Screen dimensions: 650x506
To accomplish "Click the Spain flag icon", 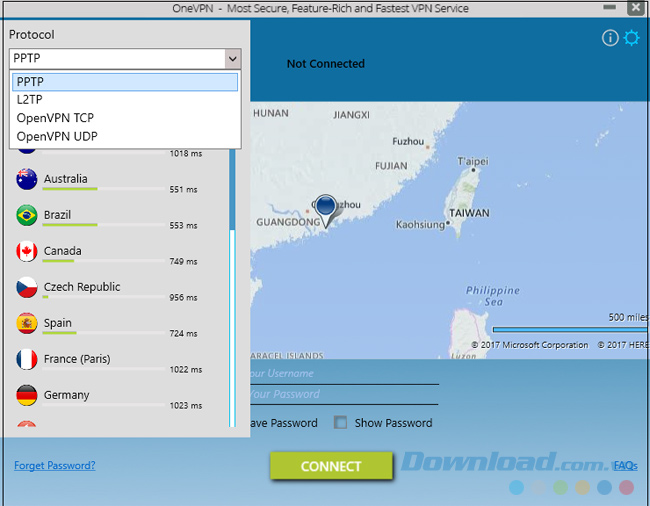I will point(27,323).
